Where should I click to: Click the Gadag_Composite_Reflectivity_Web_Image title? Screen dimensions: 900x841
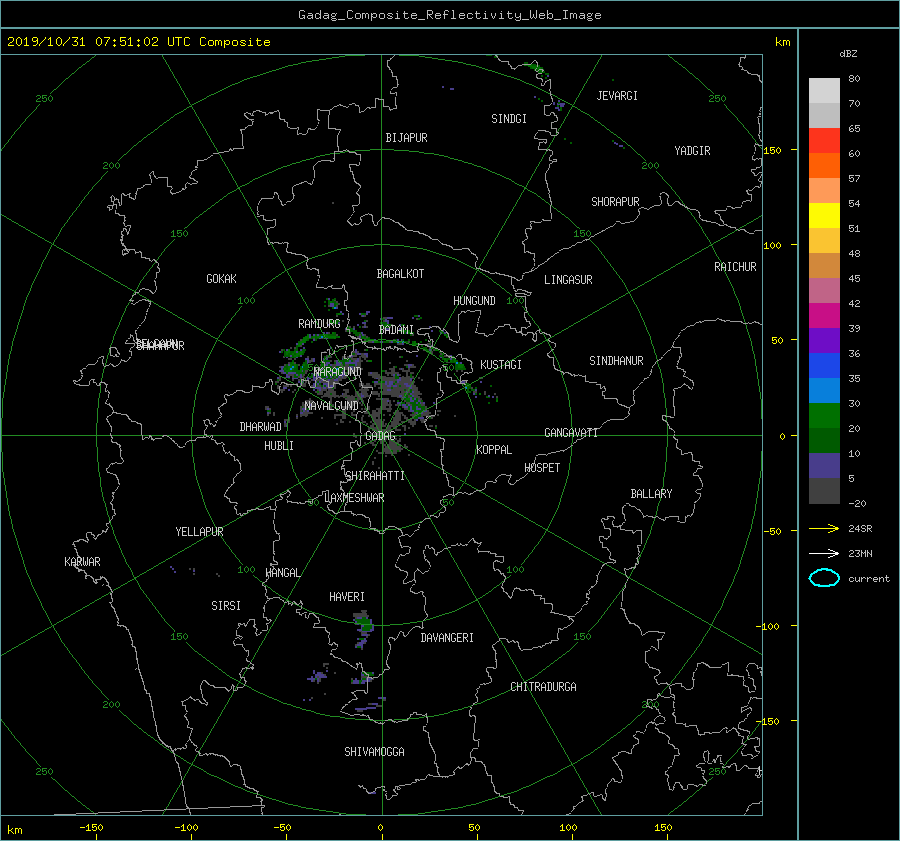click(449, 15)
